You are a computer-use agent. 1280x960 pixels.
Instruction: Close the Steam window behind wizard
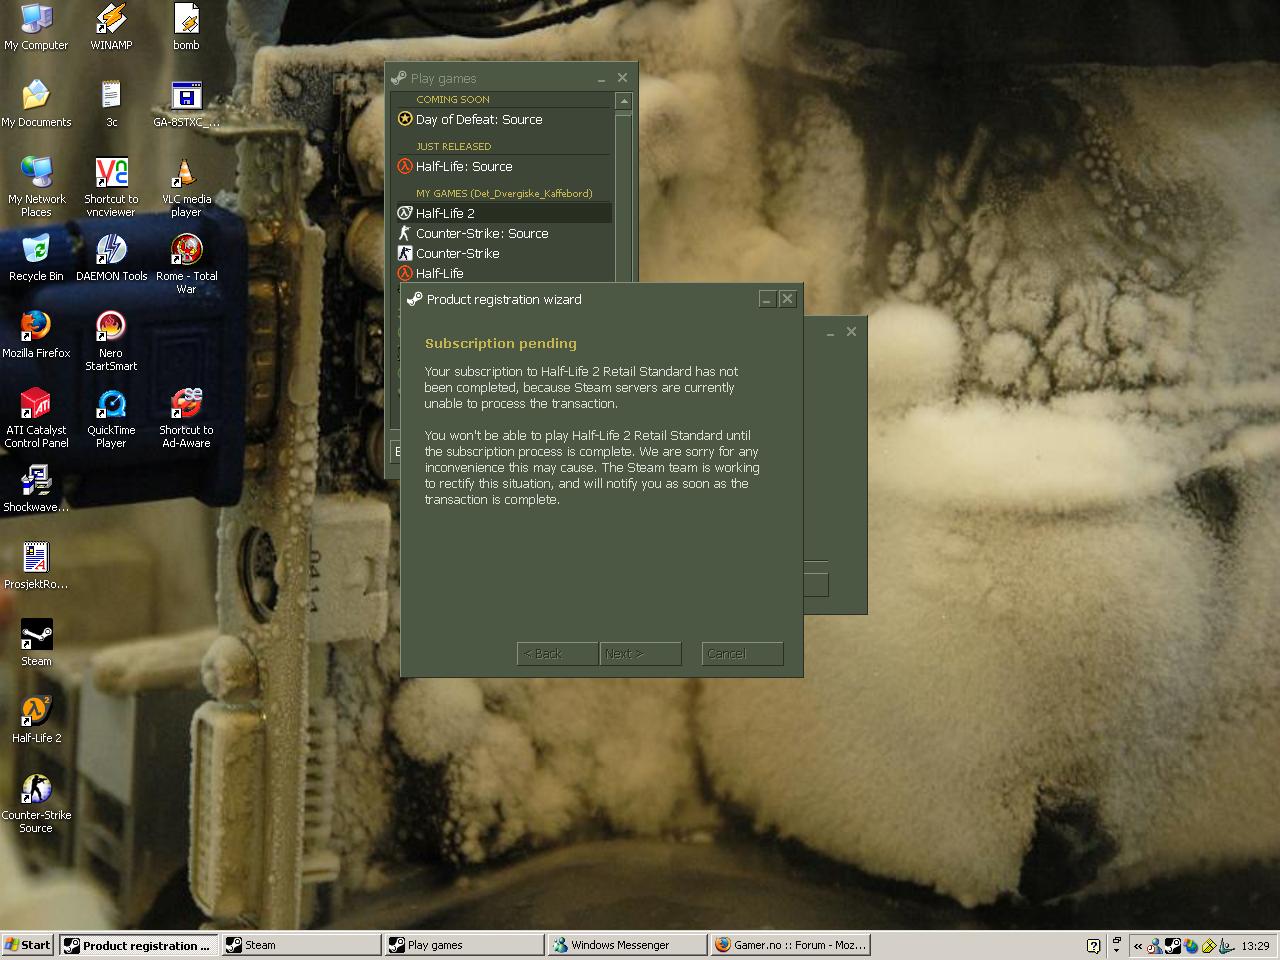[851, 332]
